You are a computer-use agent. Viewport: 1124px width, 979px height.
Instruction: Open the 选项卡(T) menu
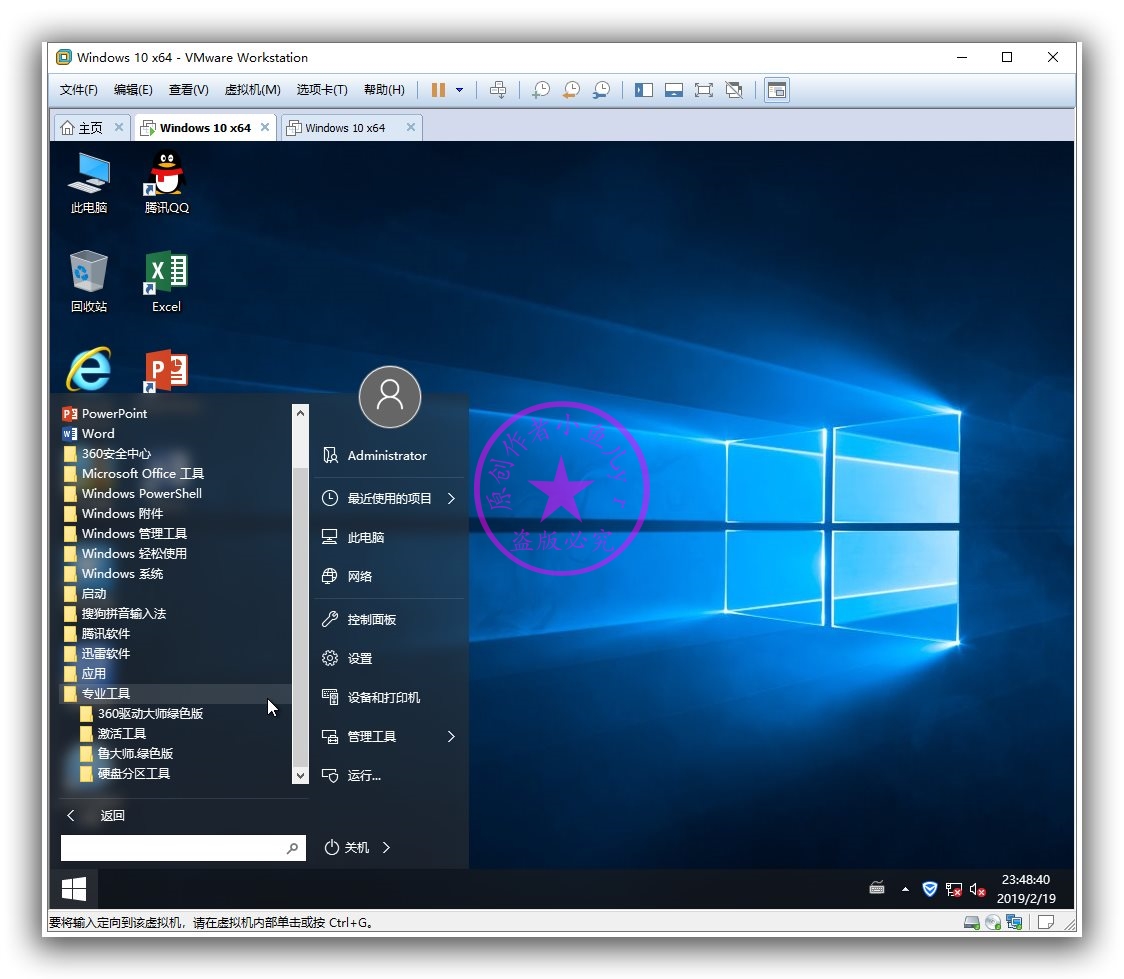point(322,90)
